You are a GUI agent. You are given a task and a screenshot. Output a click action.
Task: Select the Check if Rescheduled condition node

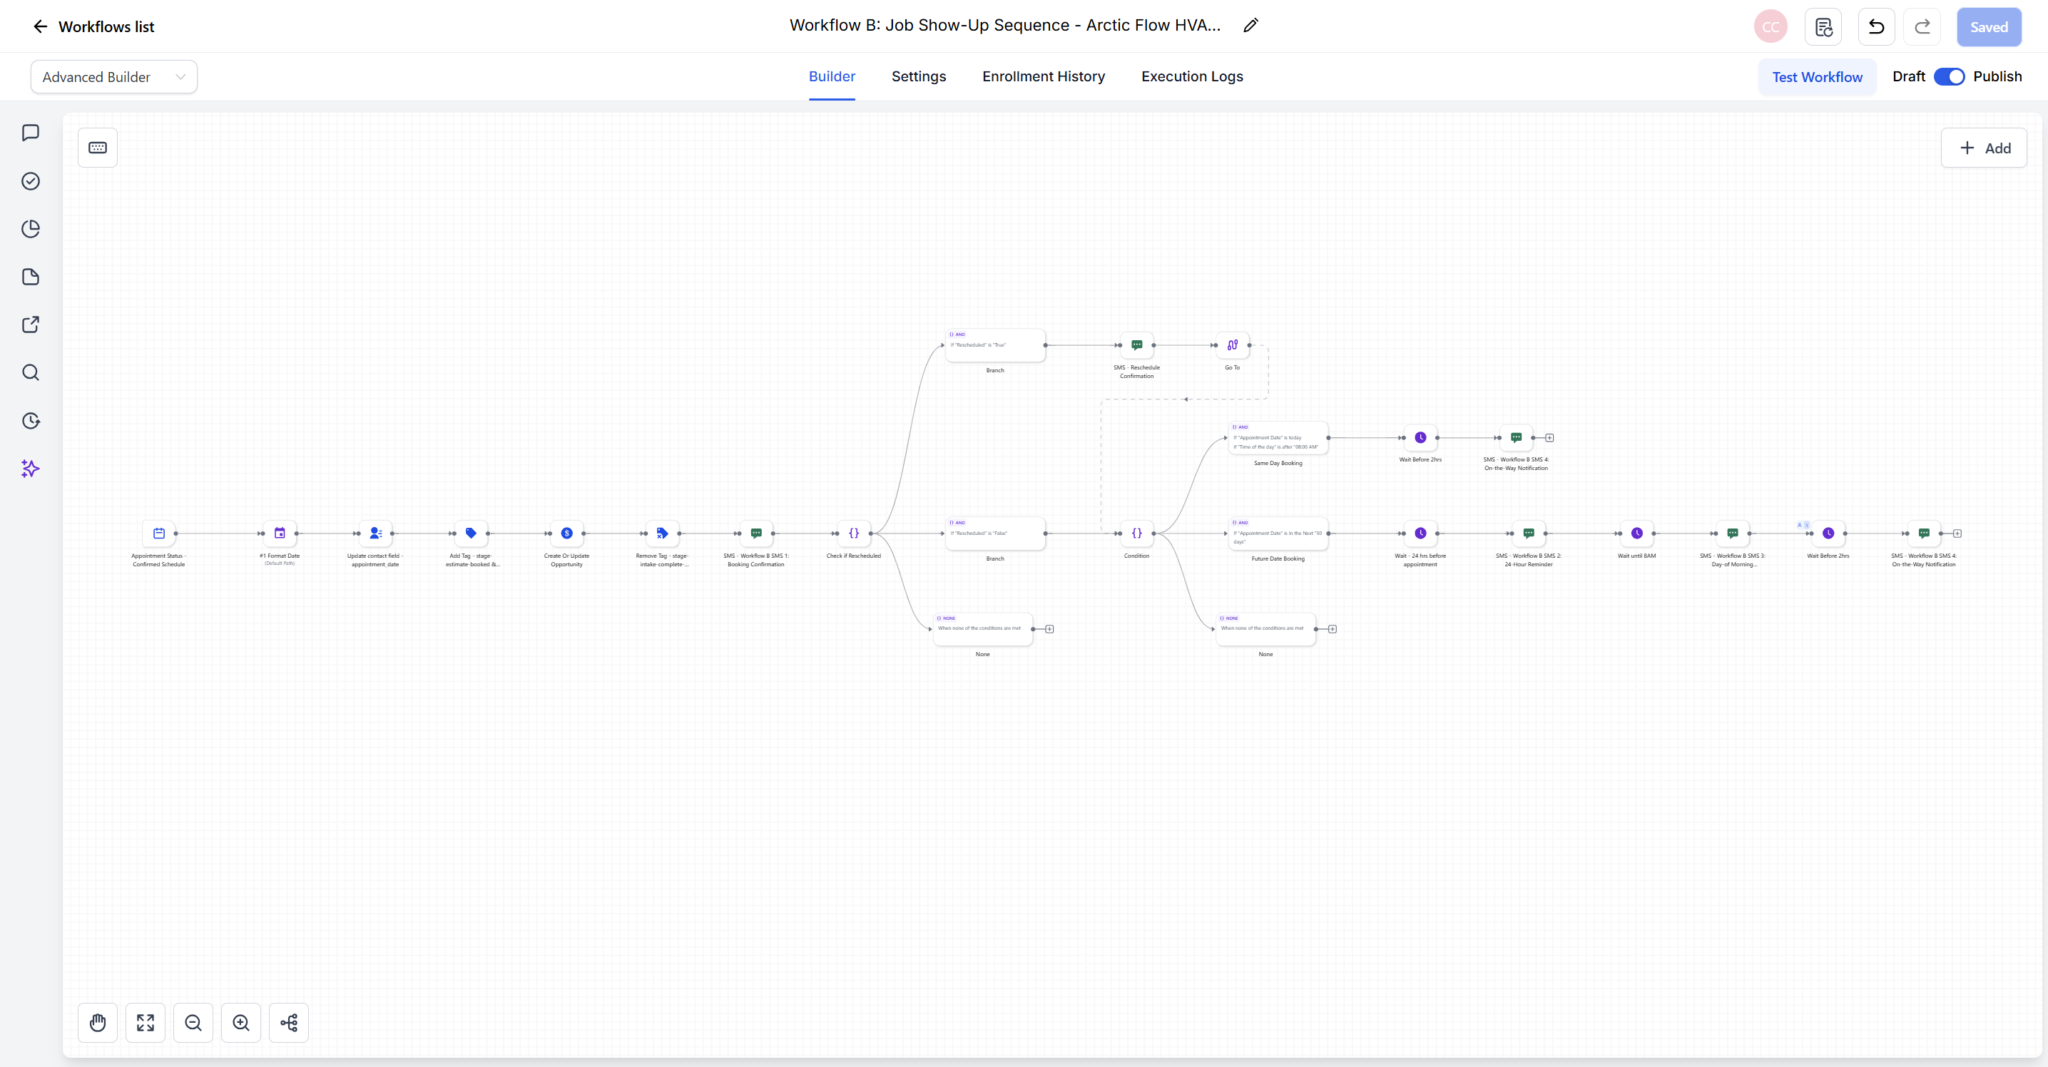(x=854, y=533)
